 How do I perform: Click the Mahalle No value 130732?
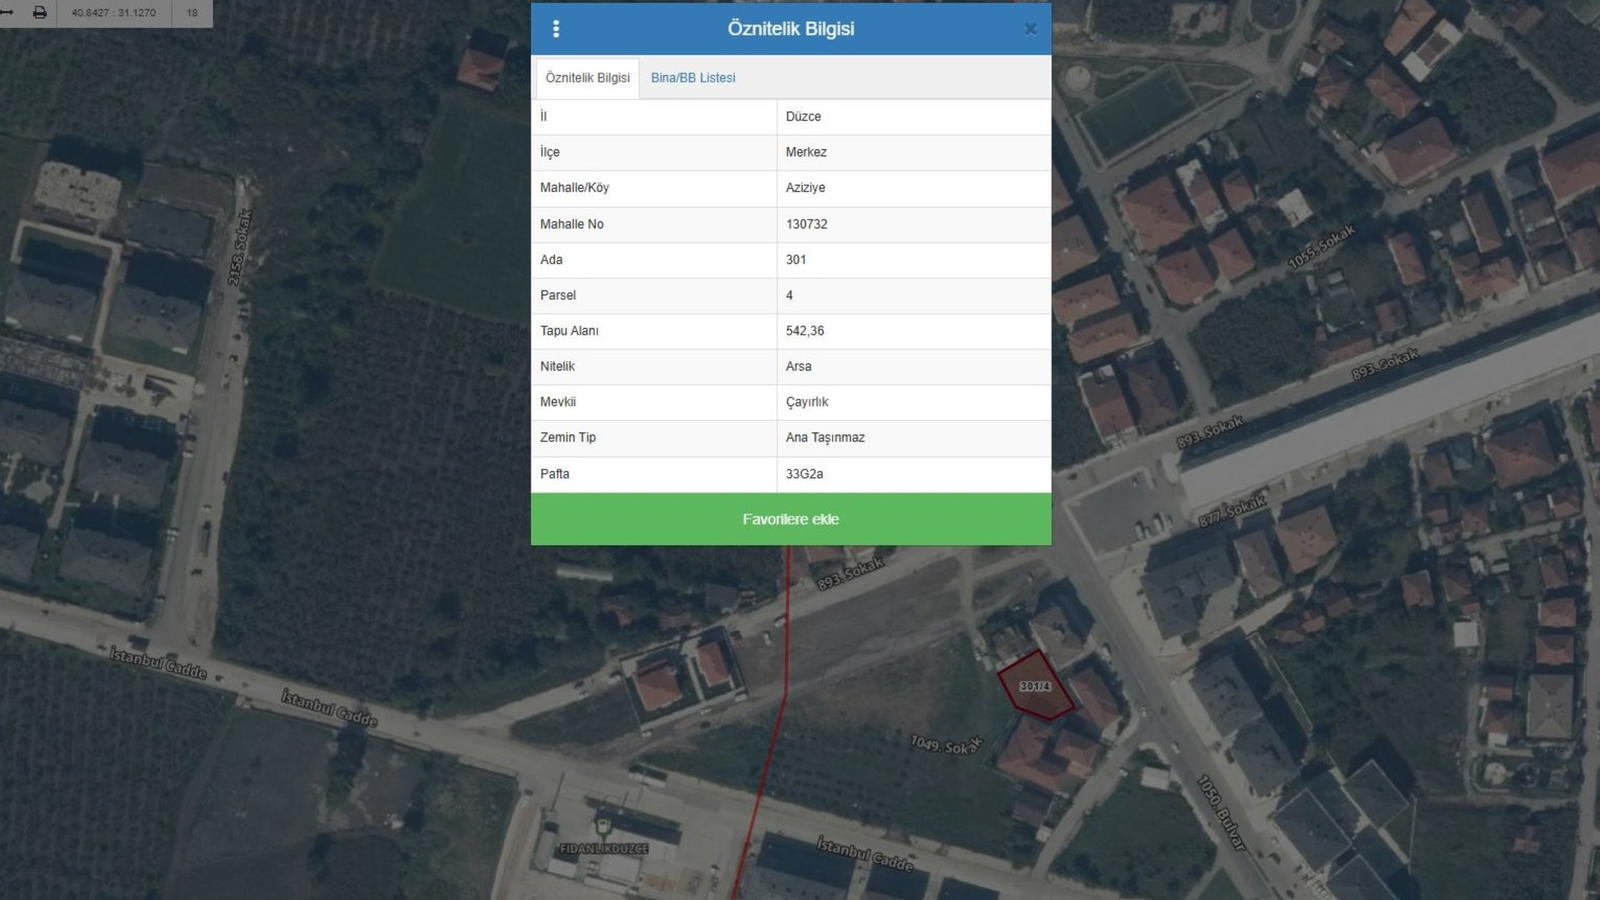pyautogui.click(x=806, y=224)
